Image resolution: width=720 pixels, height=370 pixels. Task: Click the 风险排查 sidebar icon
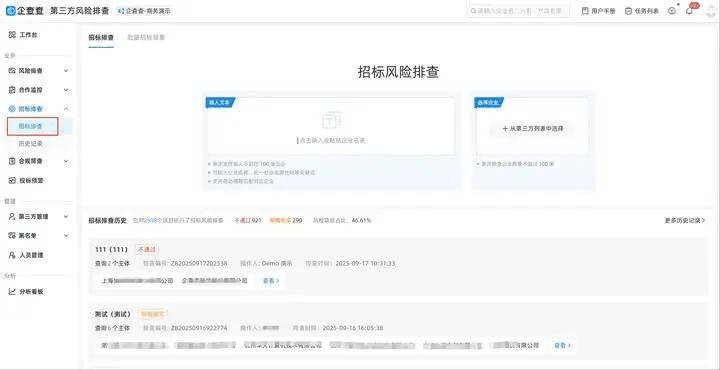click(12, 71)
